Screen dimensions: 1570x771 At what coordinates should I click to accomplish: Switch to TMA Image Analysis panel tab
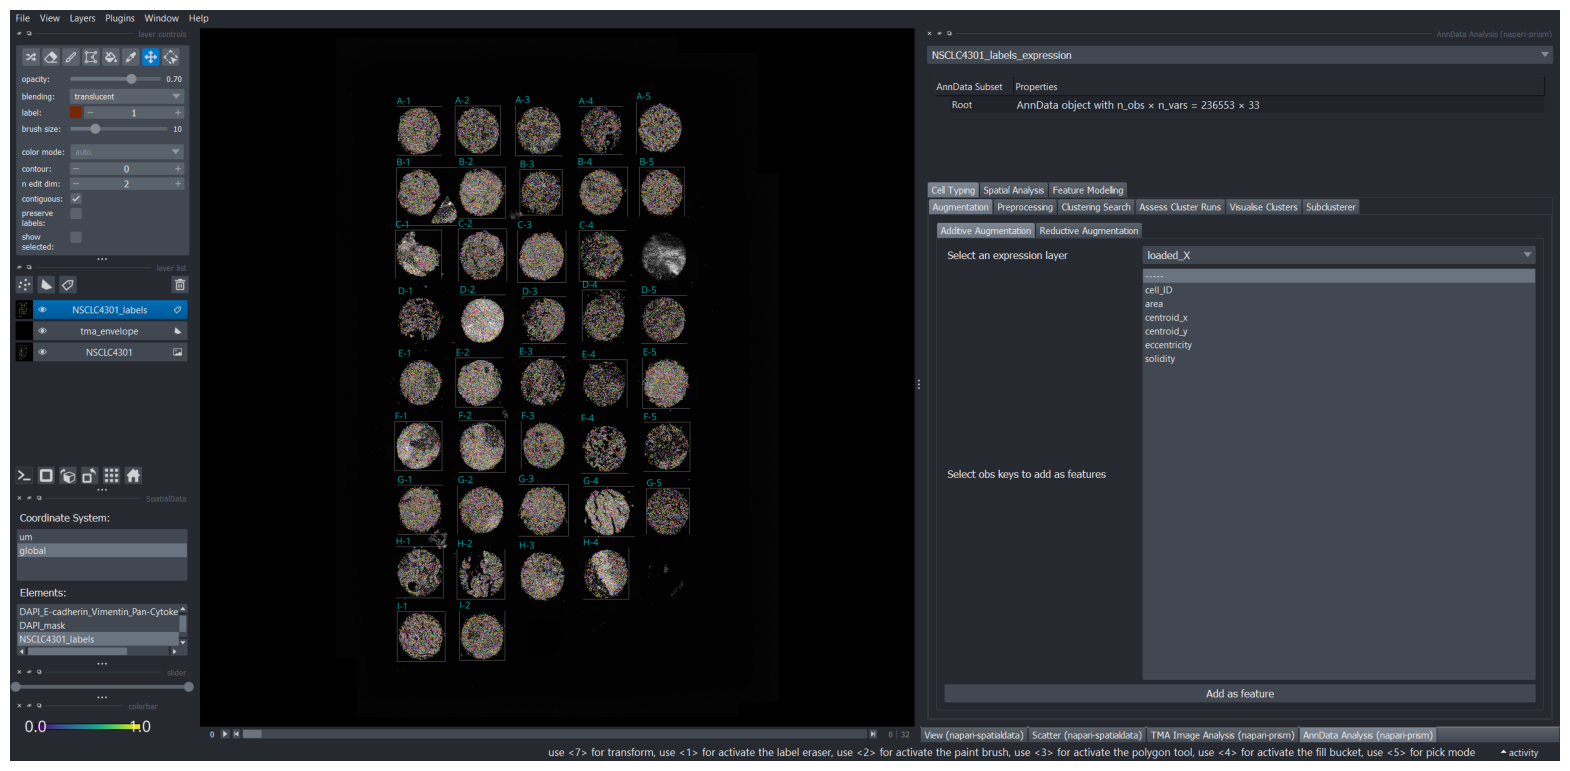pos(1222,735)
